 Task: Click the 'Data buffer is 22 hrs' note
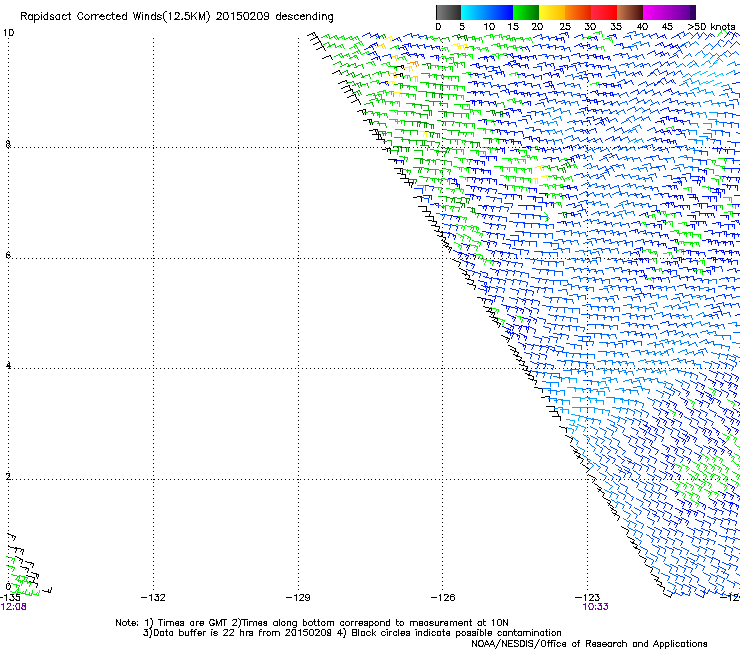[x=237, y=633]
